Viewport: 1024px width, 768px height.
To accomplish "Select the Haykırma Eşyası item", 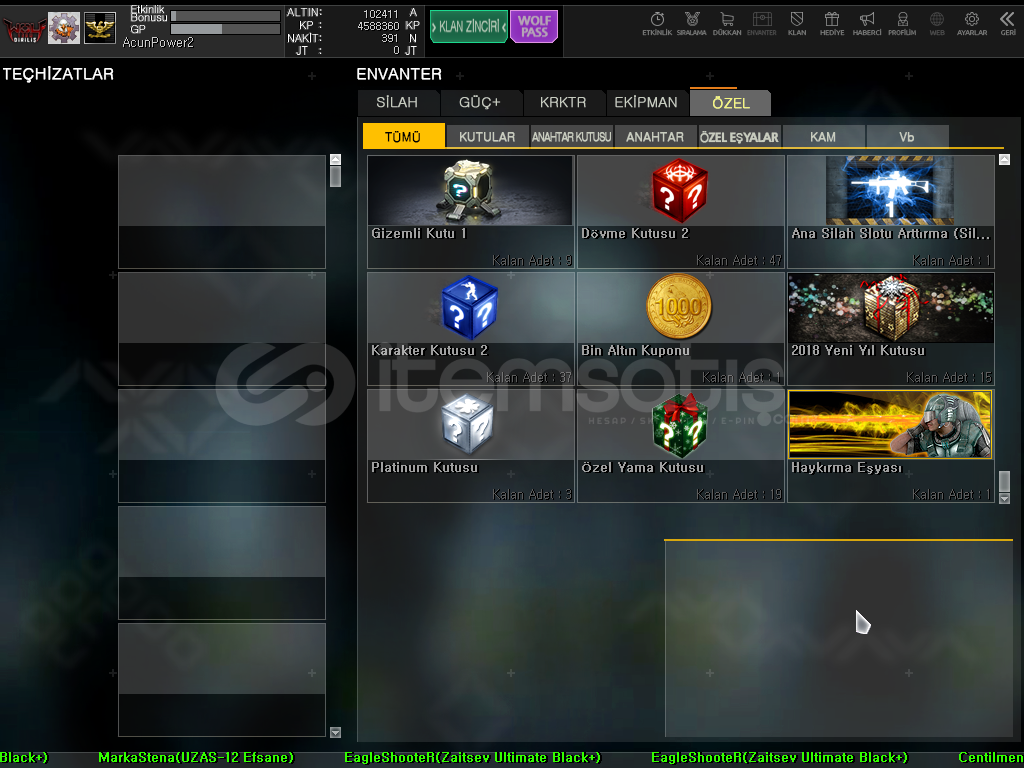I will click(891, 445).
